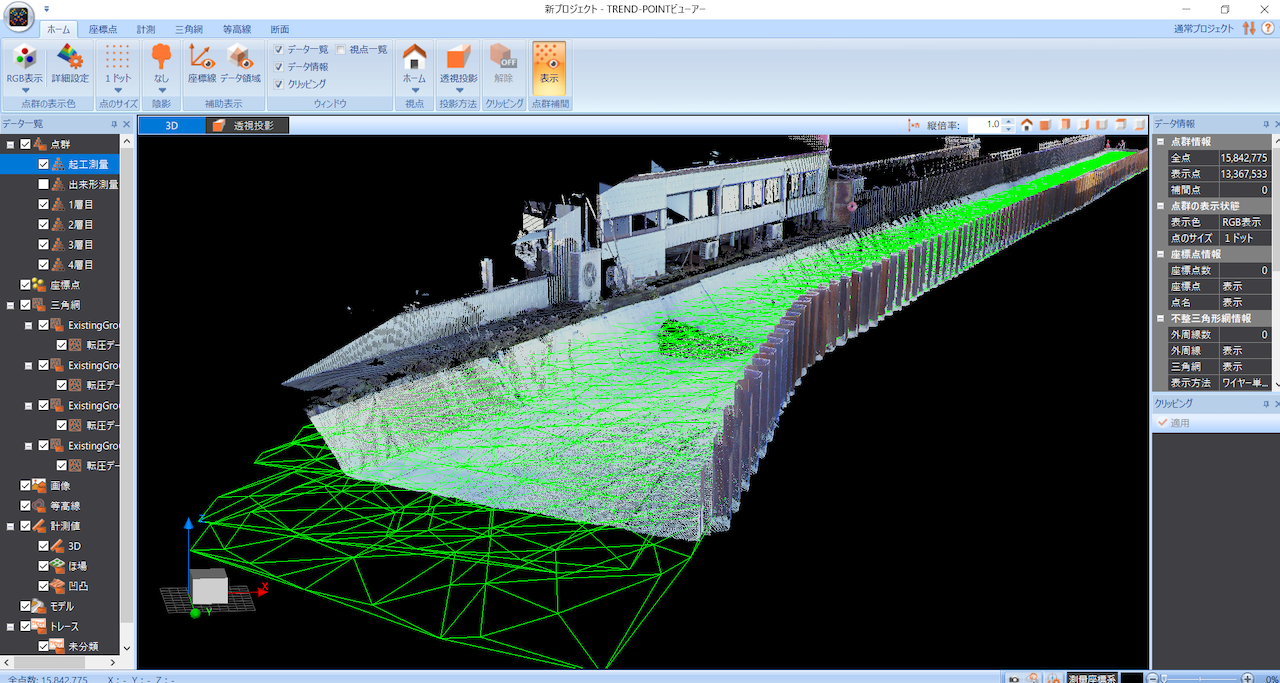Open the 詳細設定 detailed color settings

coord(70,65)
